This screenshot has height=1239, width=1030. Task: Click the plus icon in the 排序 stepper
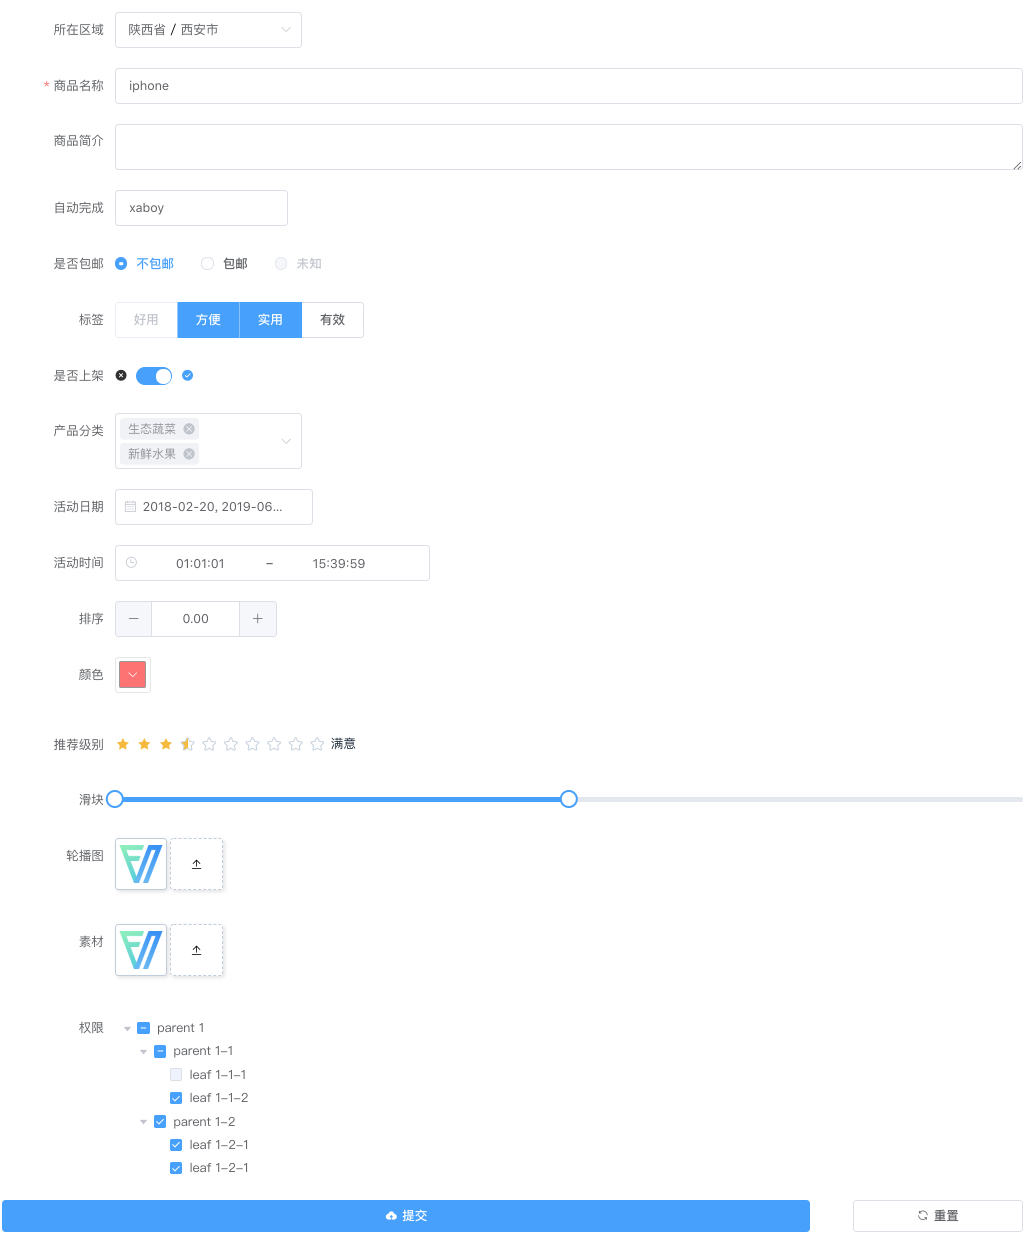258,618
